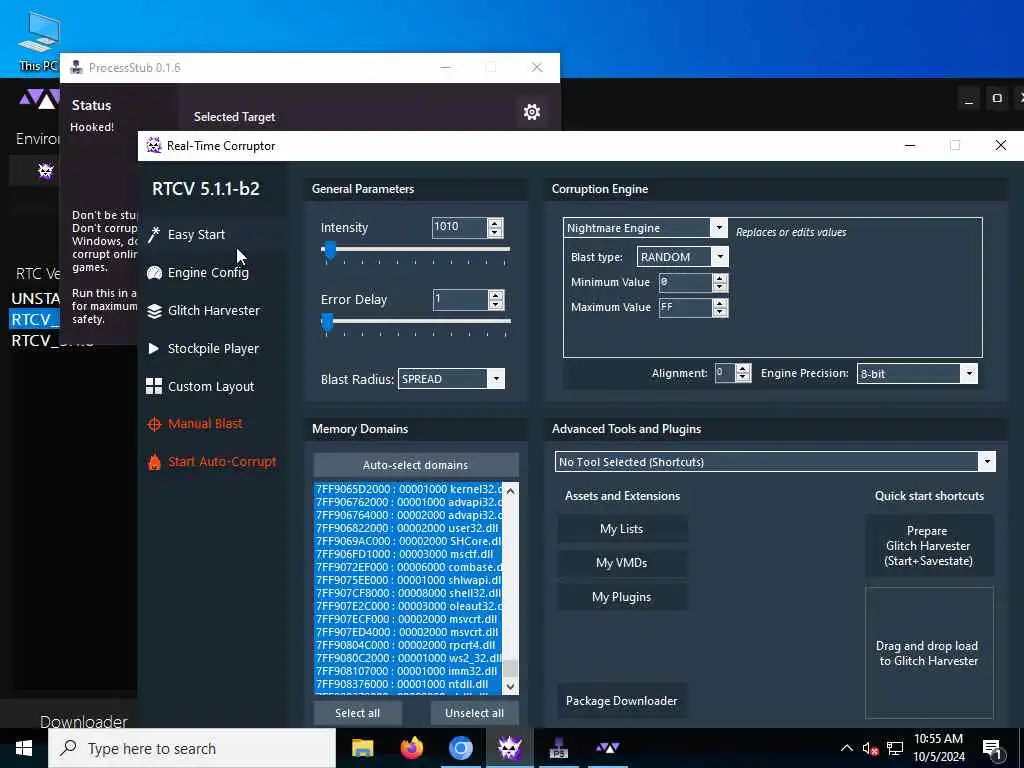
Task: Click the RTCV monster taskbar icon
Action: click(509, 748)
